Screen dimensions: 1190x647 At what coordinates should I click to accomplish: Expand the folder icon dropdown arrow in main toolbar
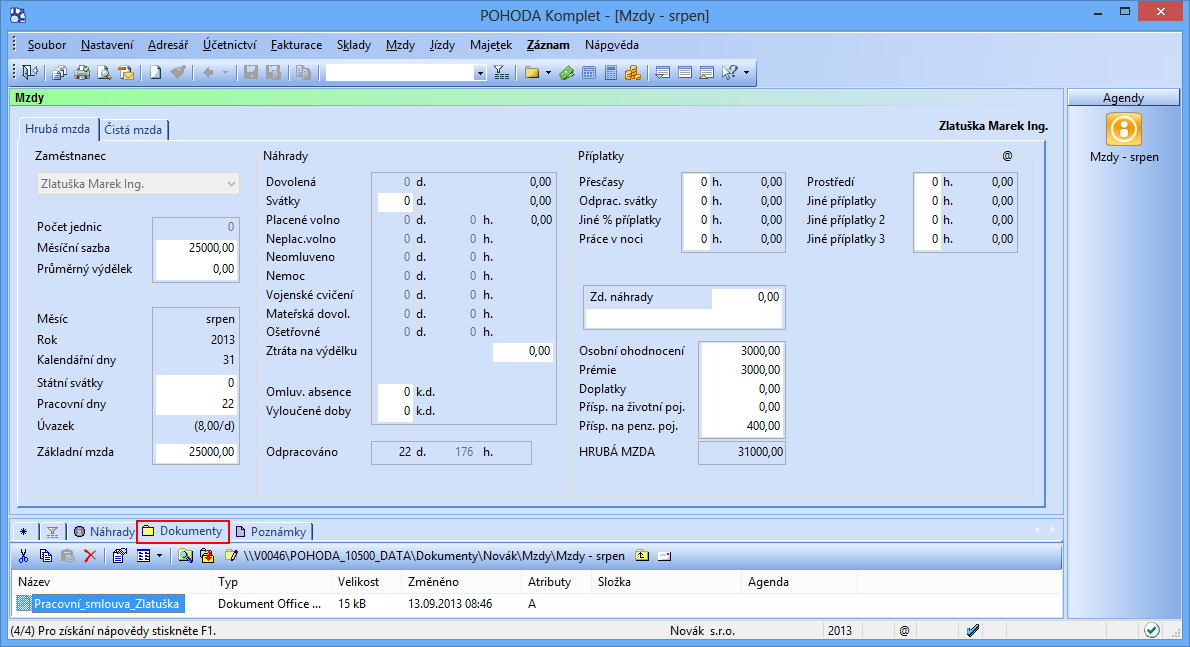[x=547, y=72]
